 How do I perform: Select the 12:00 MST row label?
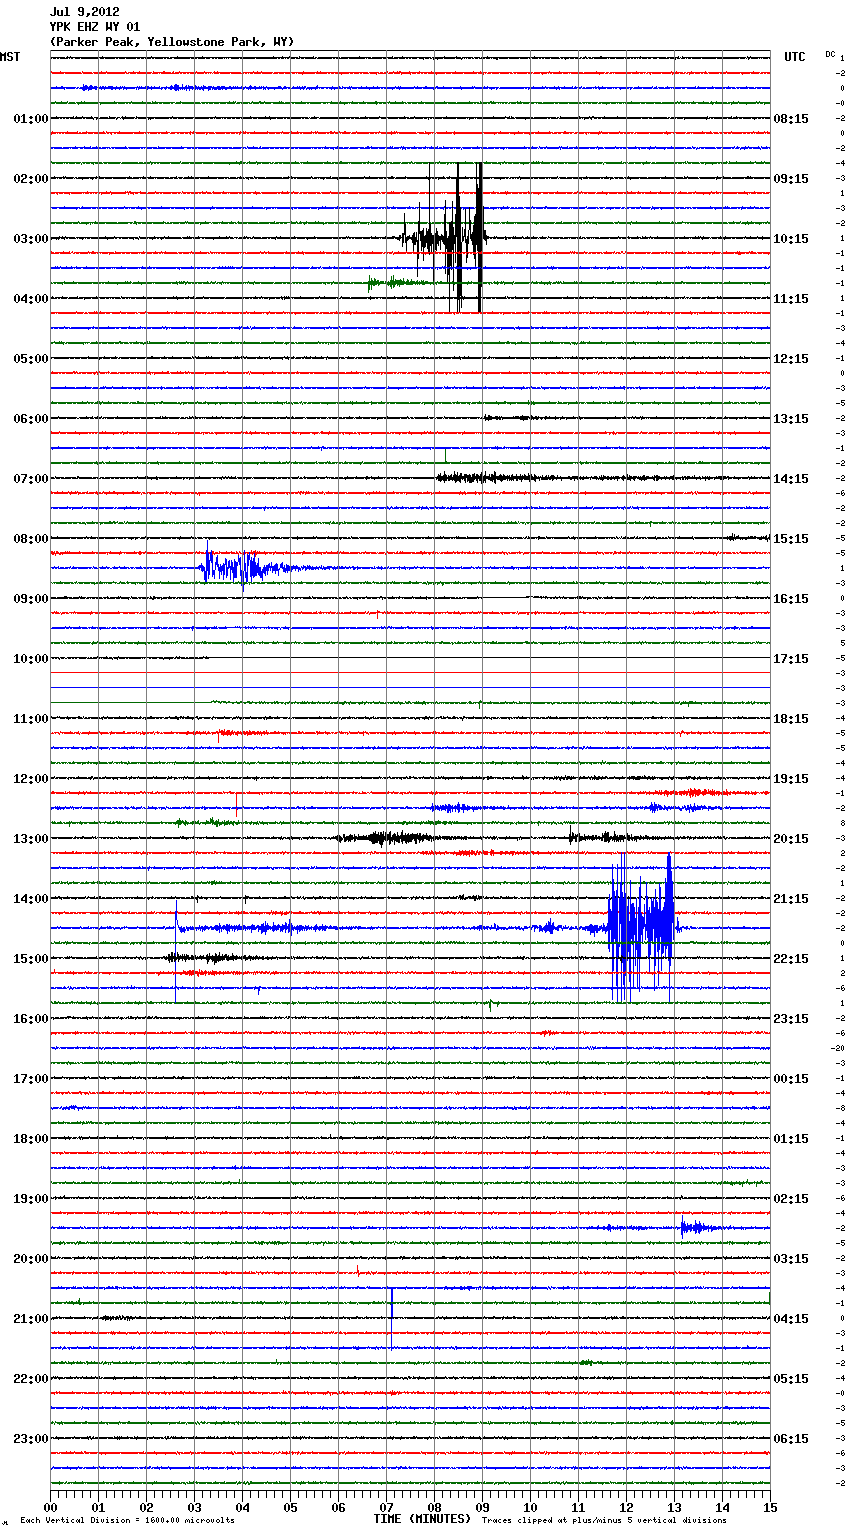click(31, 779)
